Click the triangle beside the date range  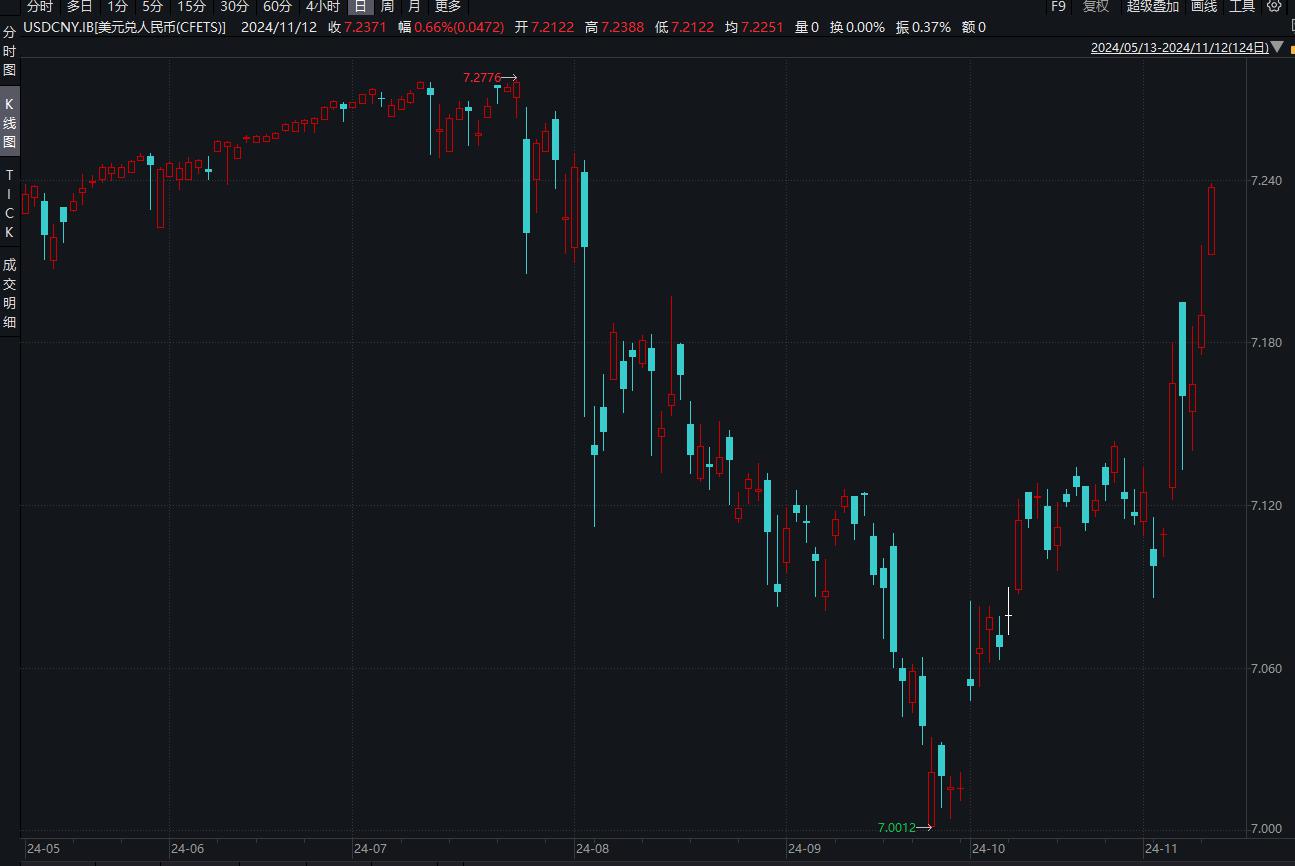click(x=1276, y=47)
